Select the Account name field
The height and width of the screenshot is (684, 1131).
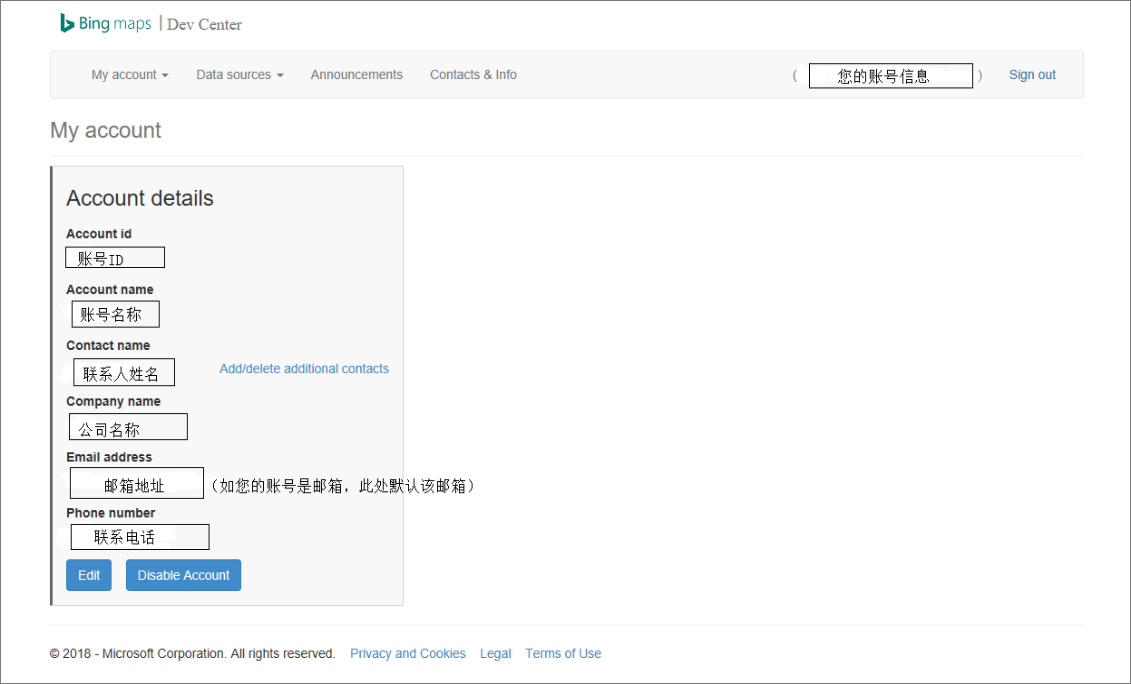click(115, 313)
